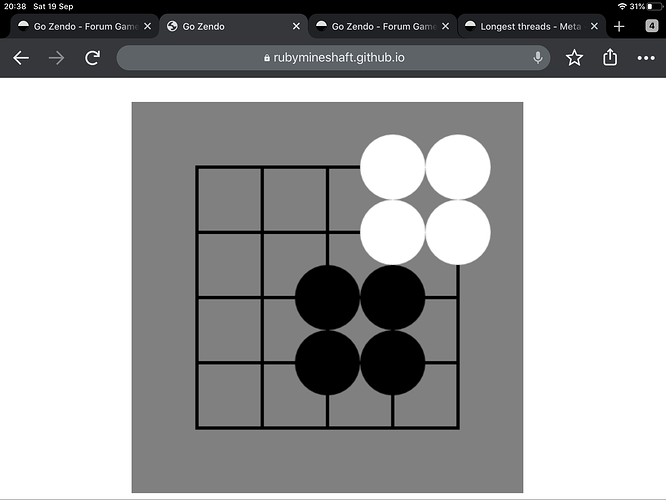The image size is (666, 500).
Task: Click the top-right corner white stone
Action: point(458,167)
